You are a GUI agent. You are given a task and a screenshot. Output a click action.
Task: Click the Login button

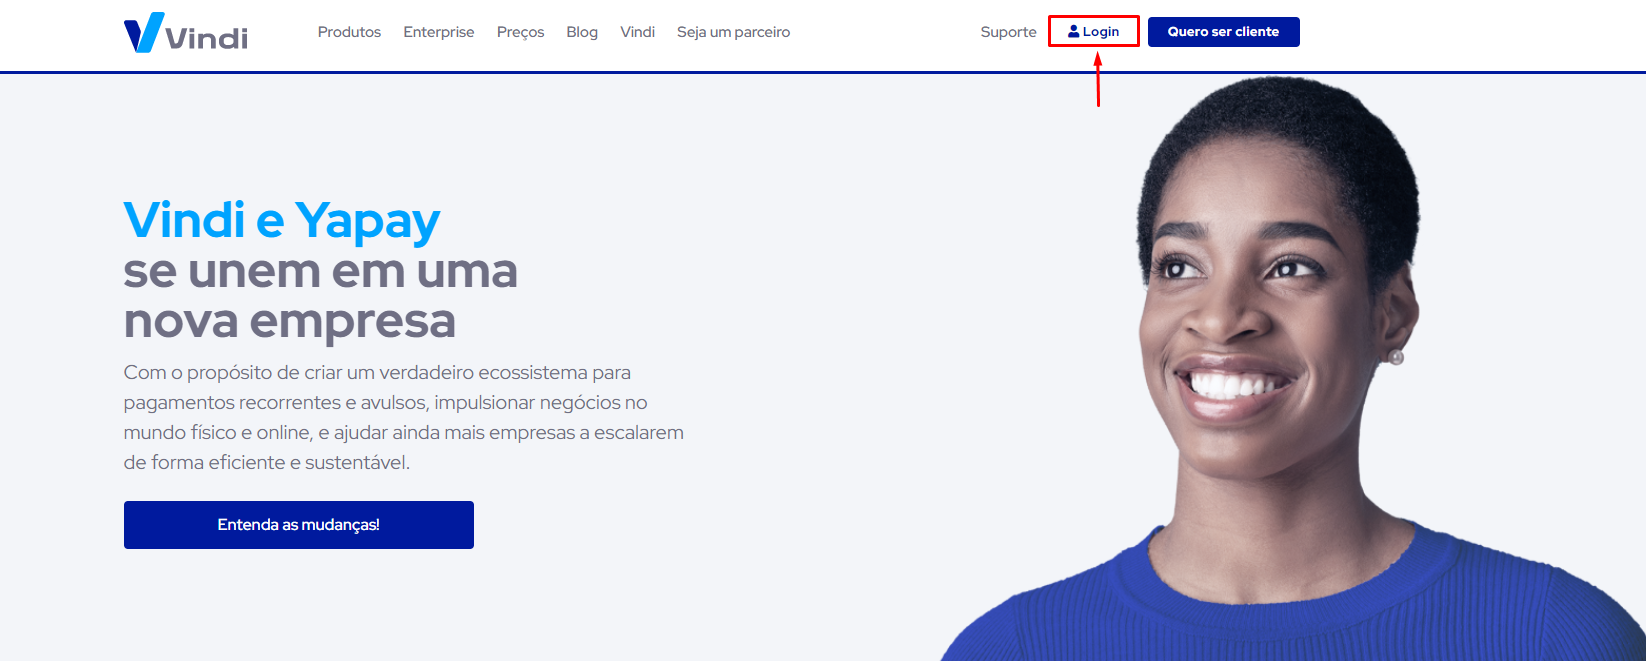pyautogui.click(x=1094, y=31)
